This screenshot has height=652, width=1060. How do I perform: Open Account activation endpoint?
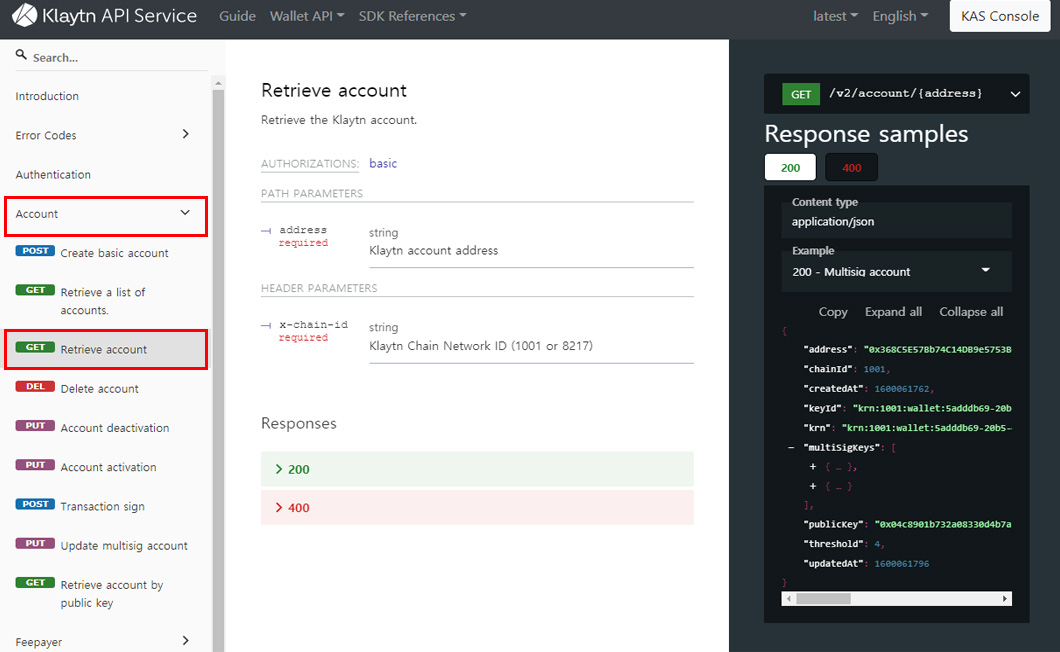108,467
